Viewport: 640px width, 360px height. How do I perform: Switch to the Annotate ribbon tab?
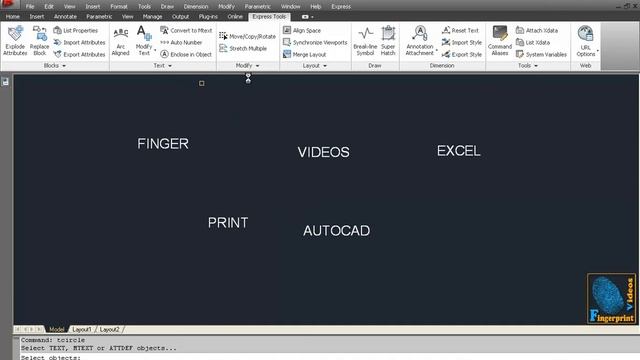pos(65,17)
